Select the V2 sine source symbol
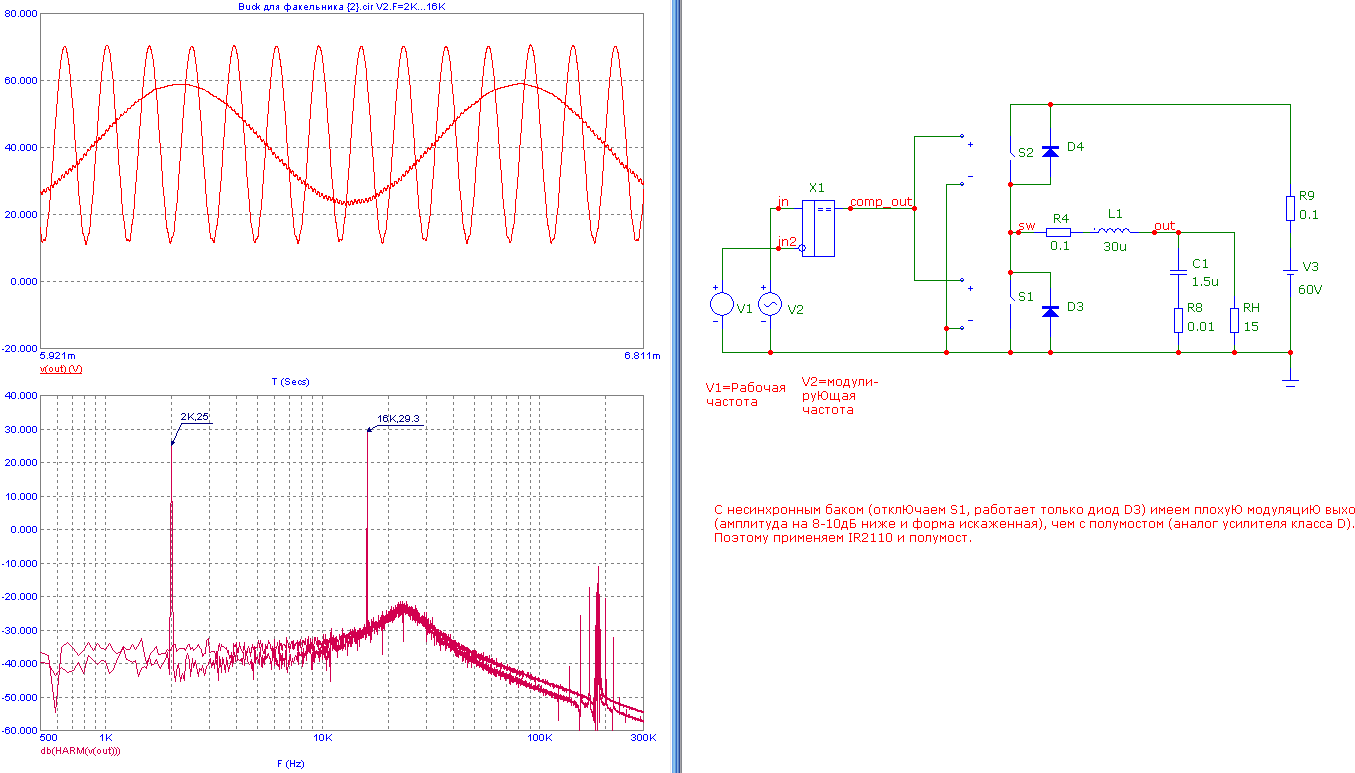The image size is (1355, 773). click(x=770, y=304)
